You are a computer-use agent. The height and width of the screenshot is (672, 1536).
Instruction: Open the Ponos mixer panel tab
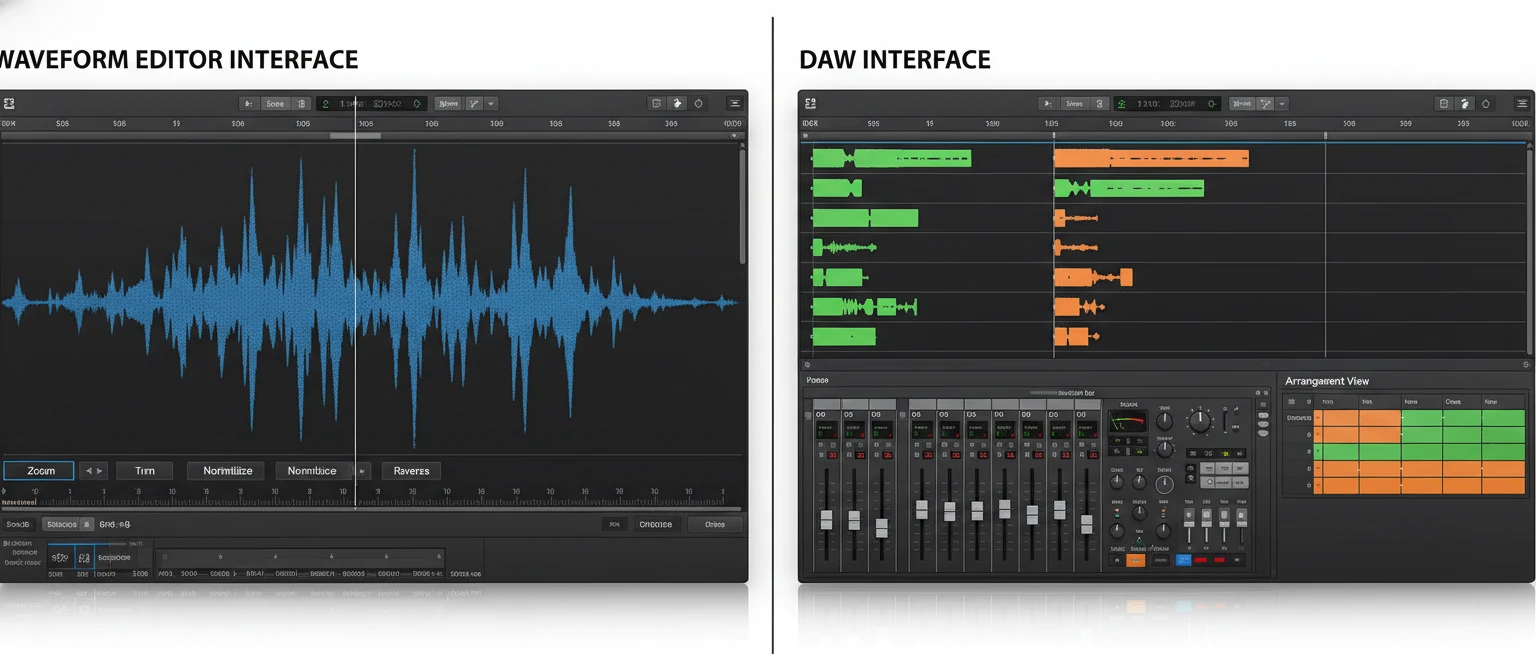click(815, 380)
